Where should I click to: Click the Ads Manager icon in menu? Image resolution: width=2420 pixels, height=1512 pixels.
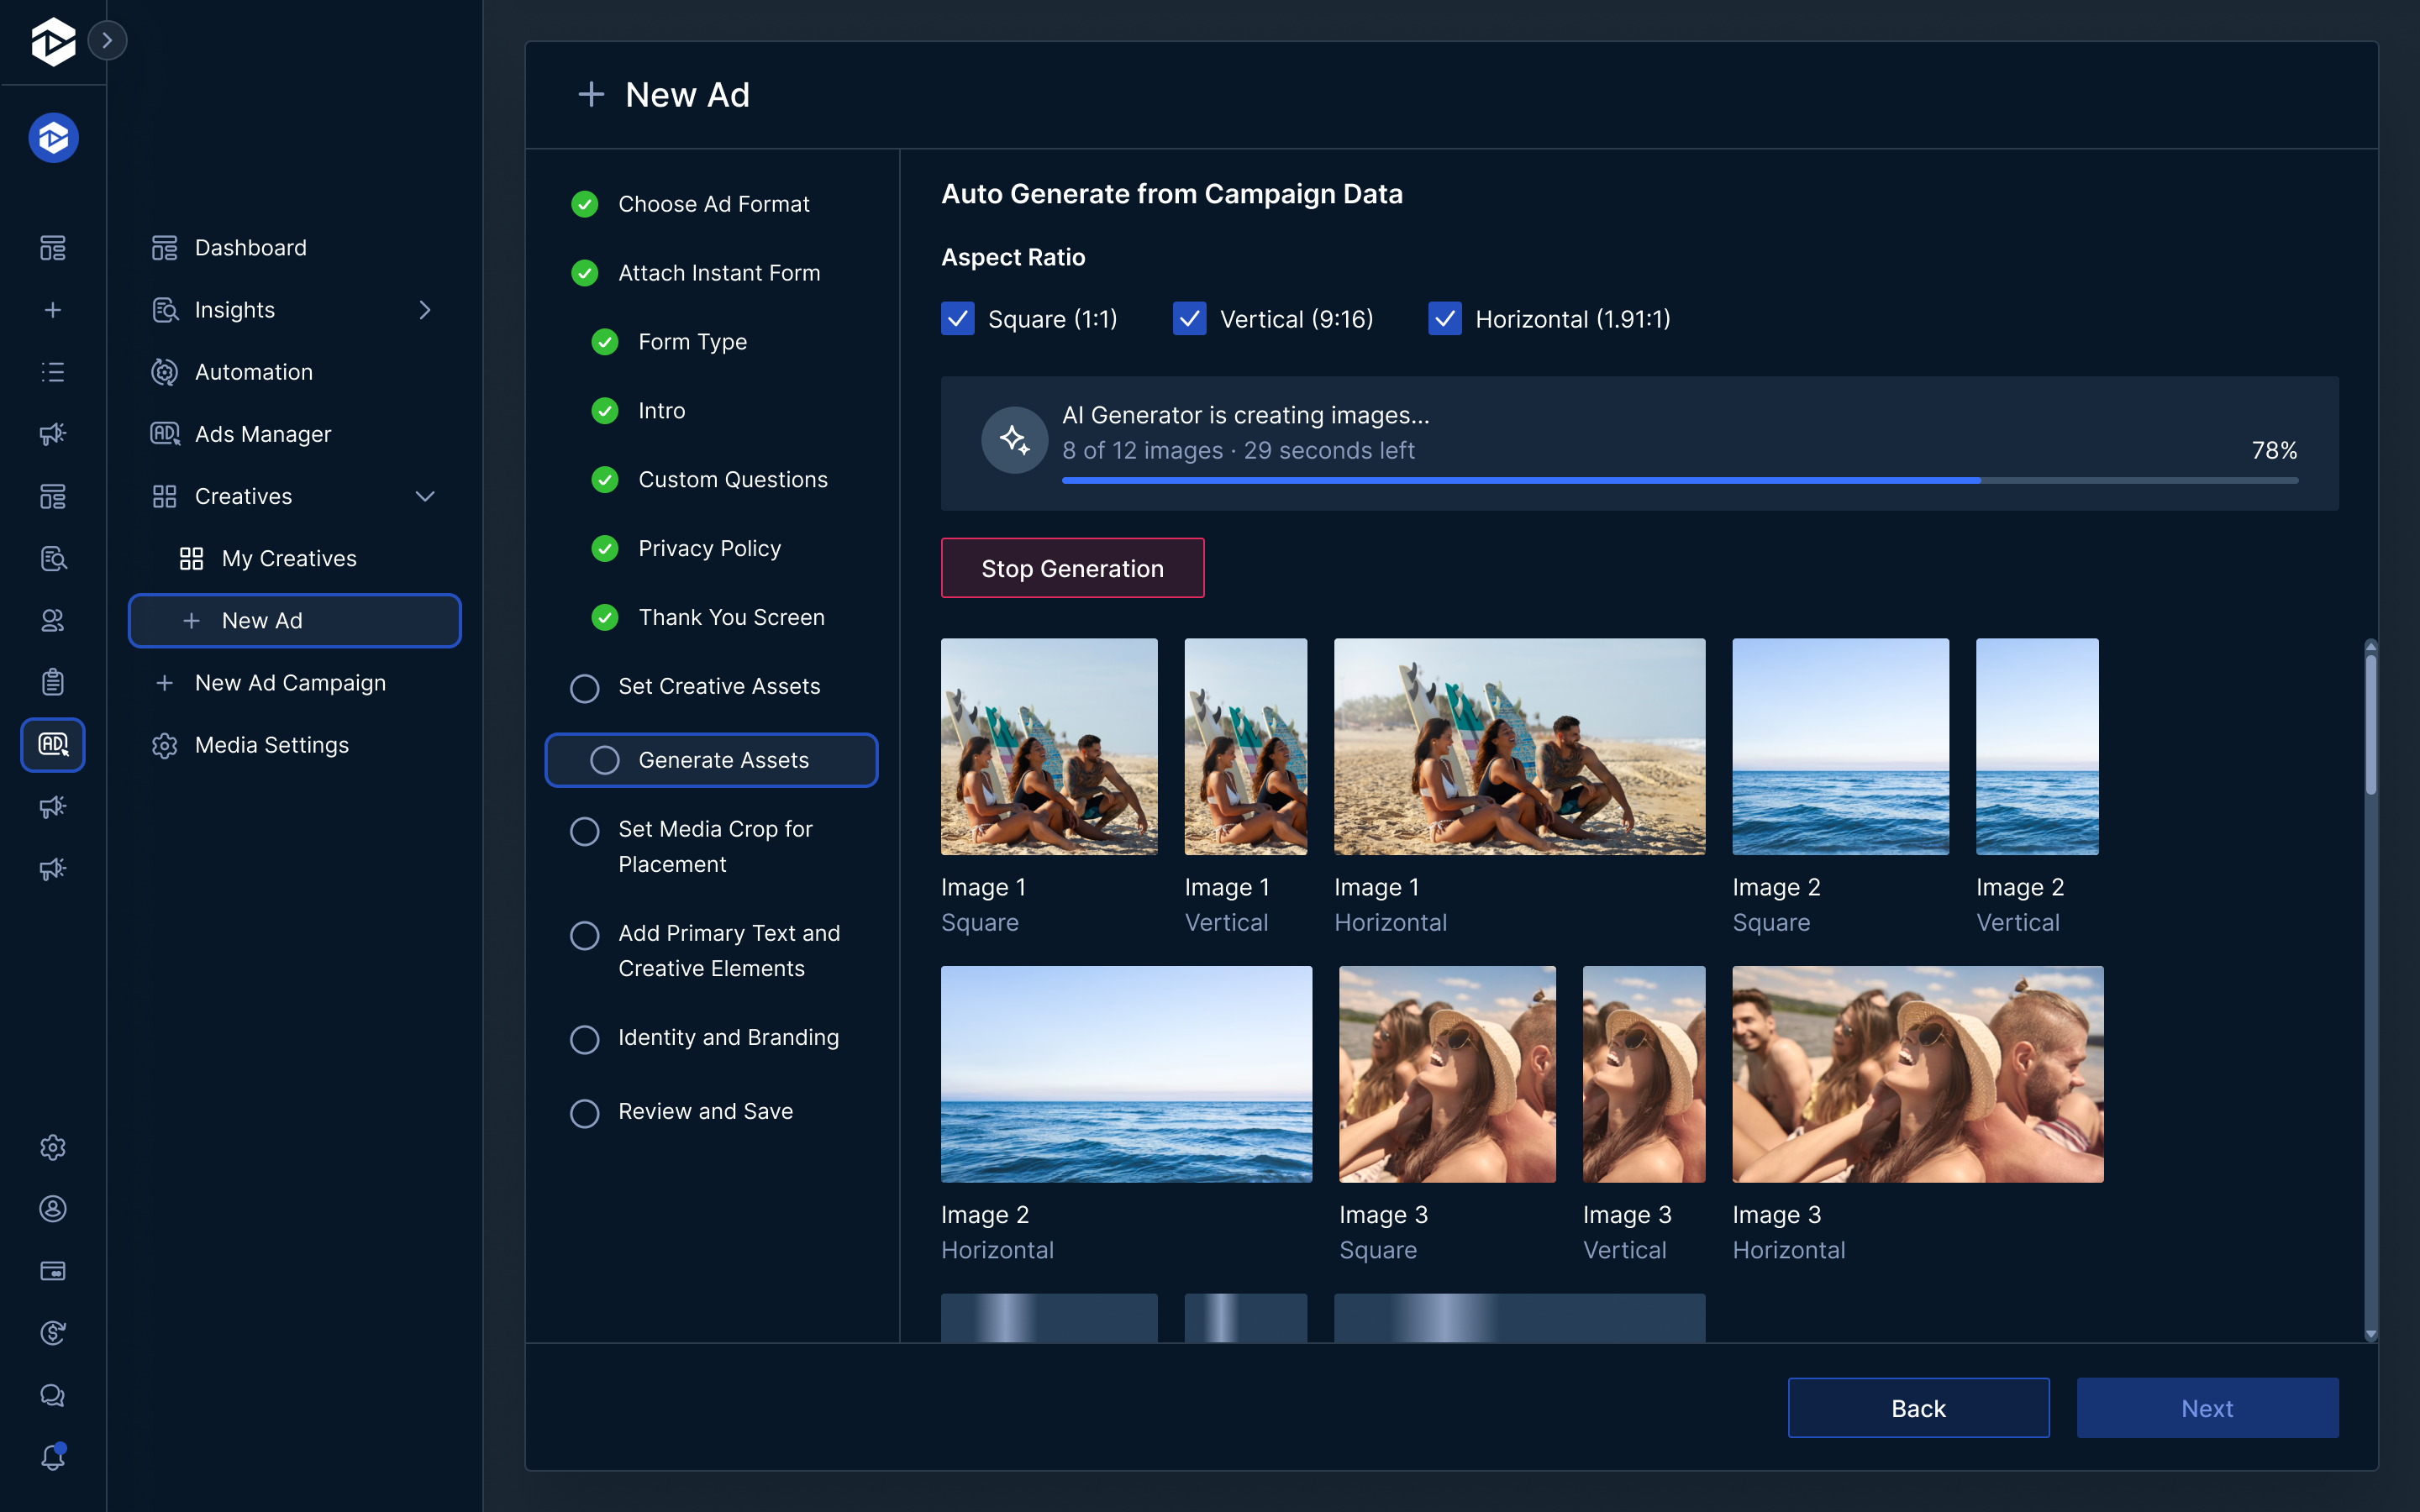pos(165,434)
